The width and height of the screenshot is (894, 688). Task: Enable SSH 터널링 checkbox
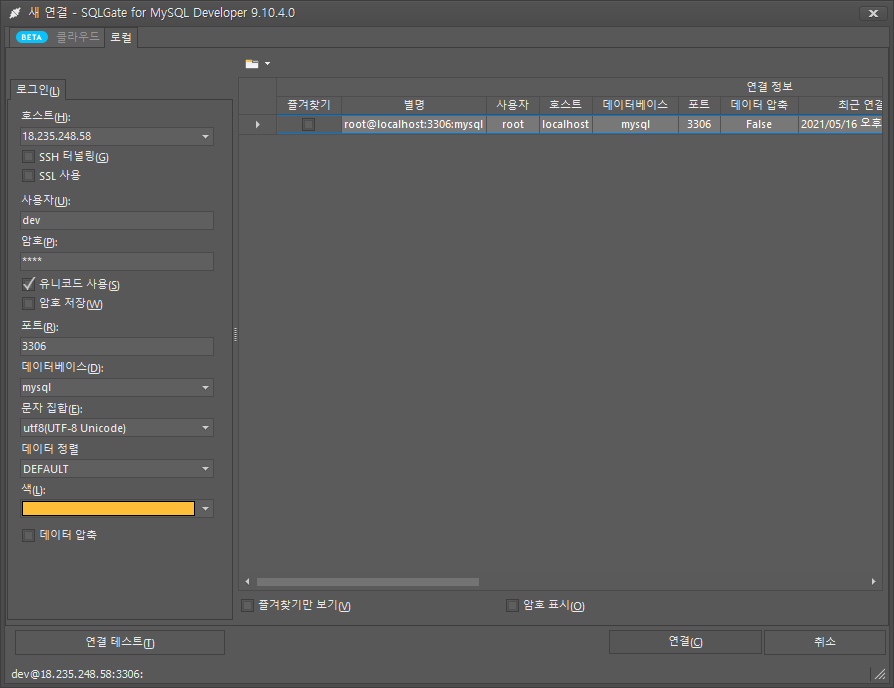tap(29, 157)
